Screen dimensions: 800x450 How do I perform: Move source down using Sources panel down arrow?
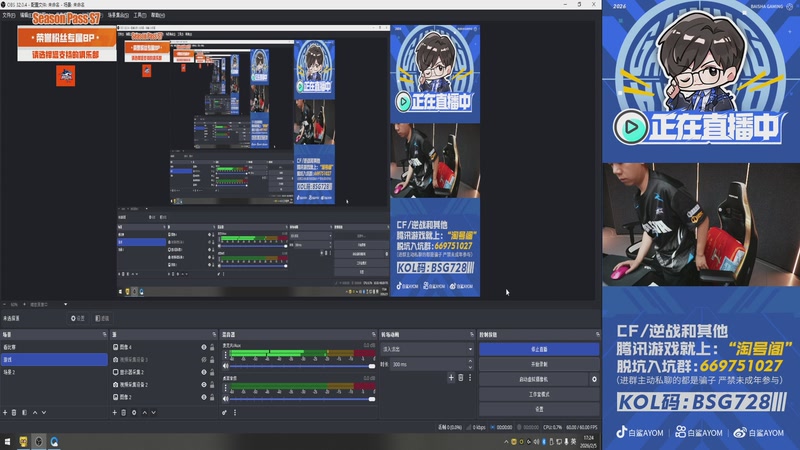tap(154, 412)
